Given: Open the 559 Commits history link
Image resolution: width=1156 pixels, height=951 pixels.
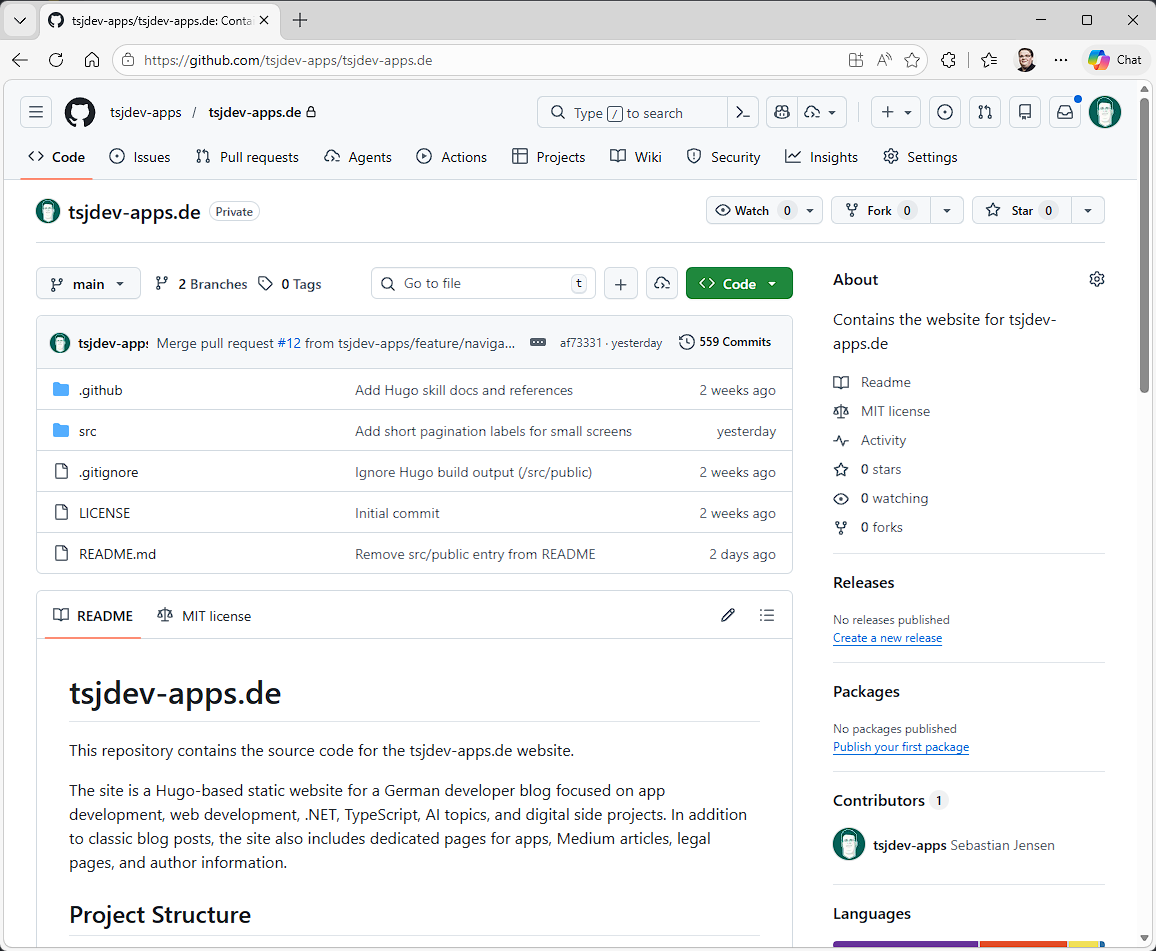Looking at the screenshot, I should tap(725, 342).
